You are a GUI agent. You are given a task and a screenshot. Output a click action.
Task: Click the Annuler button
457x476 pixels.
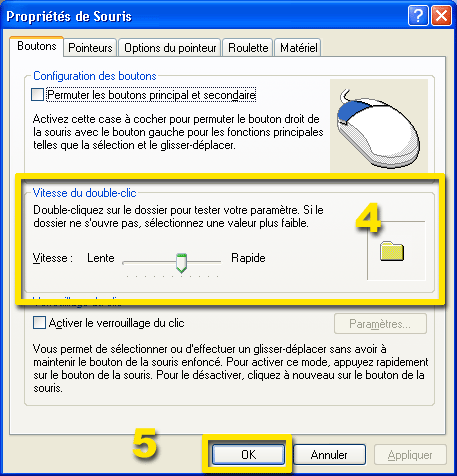click(329, 454)
